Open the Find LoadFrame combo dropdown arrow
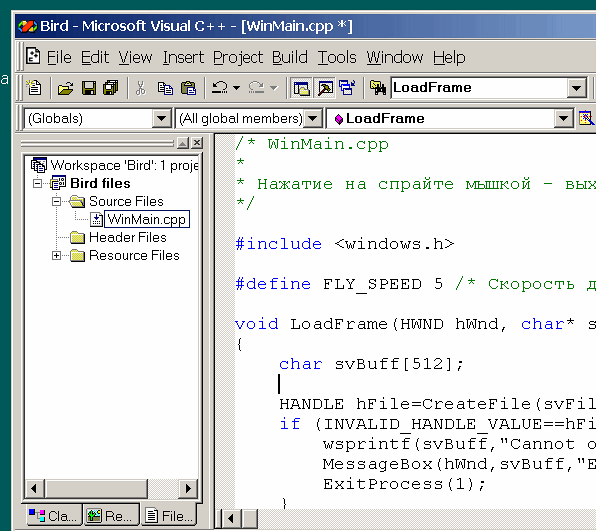596x531 pixels. [x=576, y=88]
